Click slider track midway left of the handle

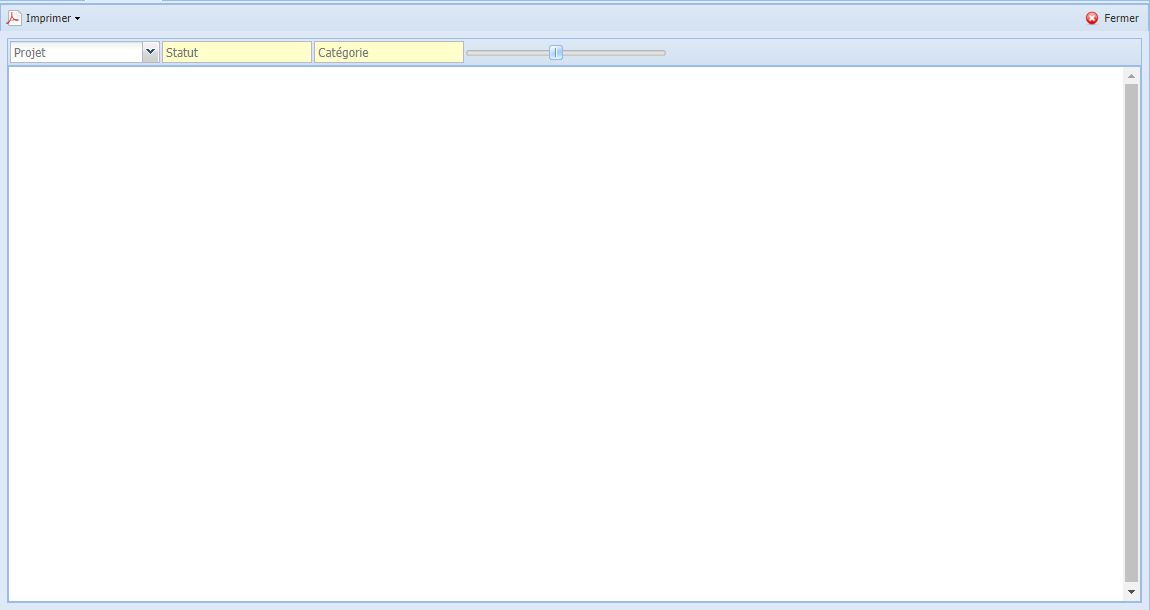tap(510, 52)
